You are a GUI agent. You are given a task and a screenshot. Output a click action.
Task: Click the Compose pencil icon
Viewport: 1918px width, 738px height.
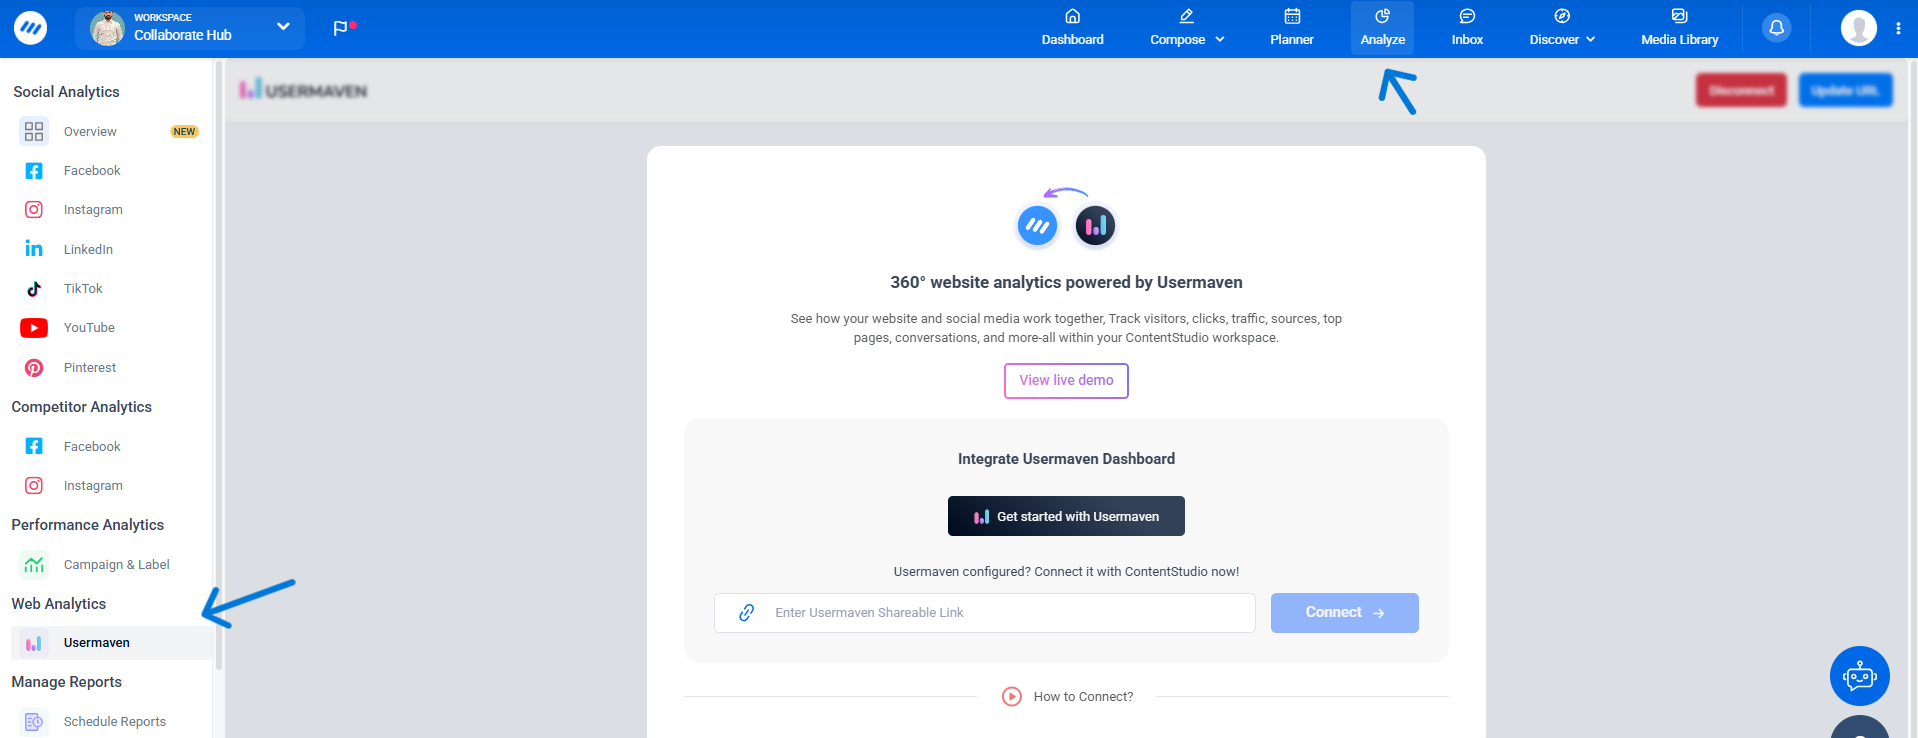tap(1186, 16)
